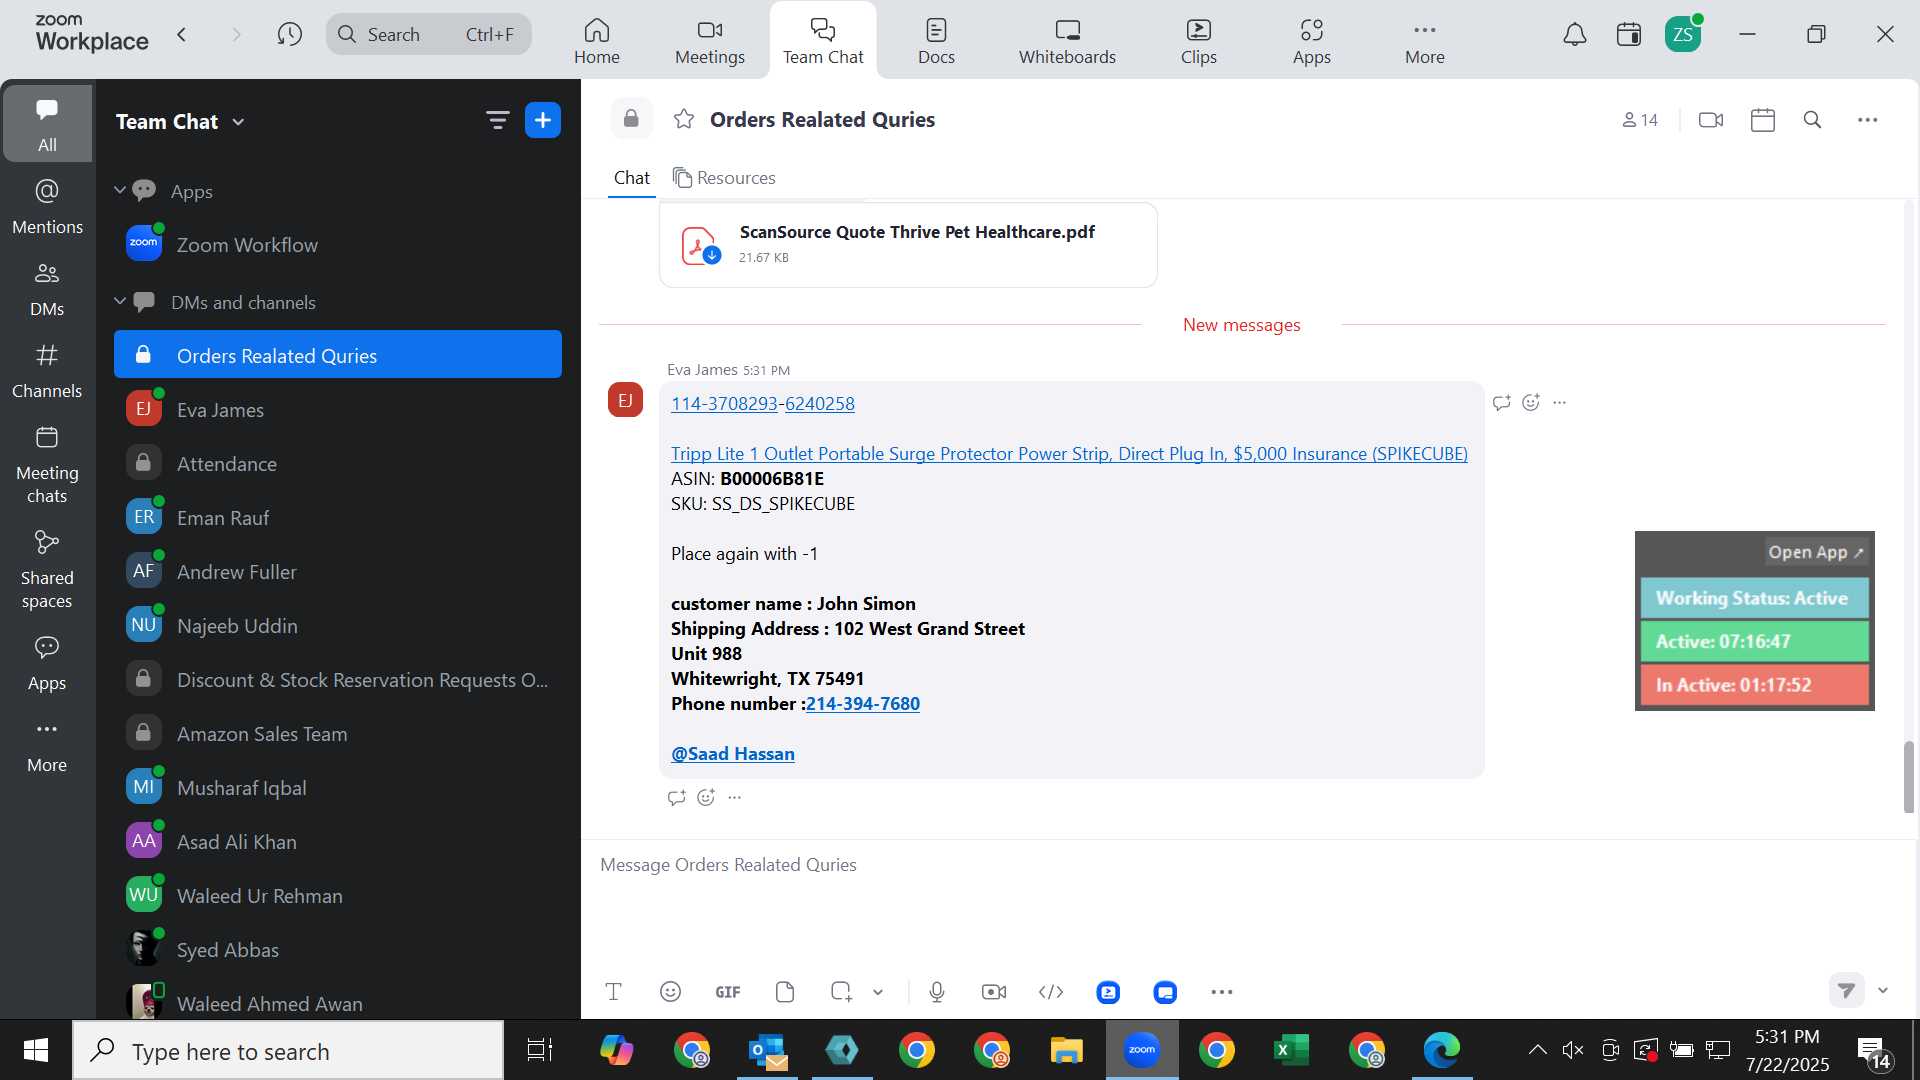
Task: Click the Search box
Action: coord(429,35)
